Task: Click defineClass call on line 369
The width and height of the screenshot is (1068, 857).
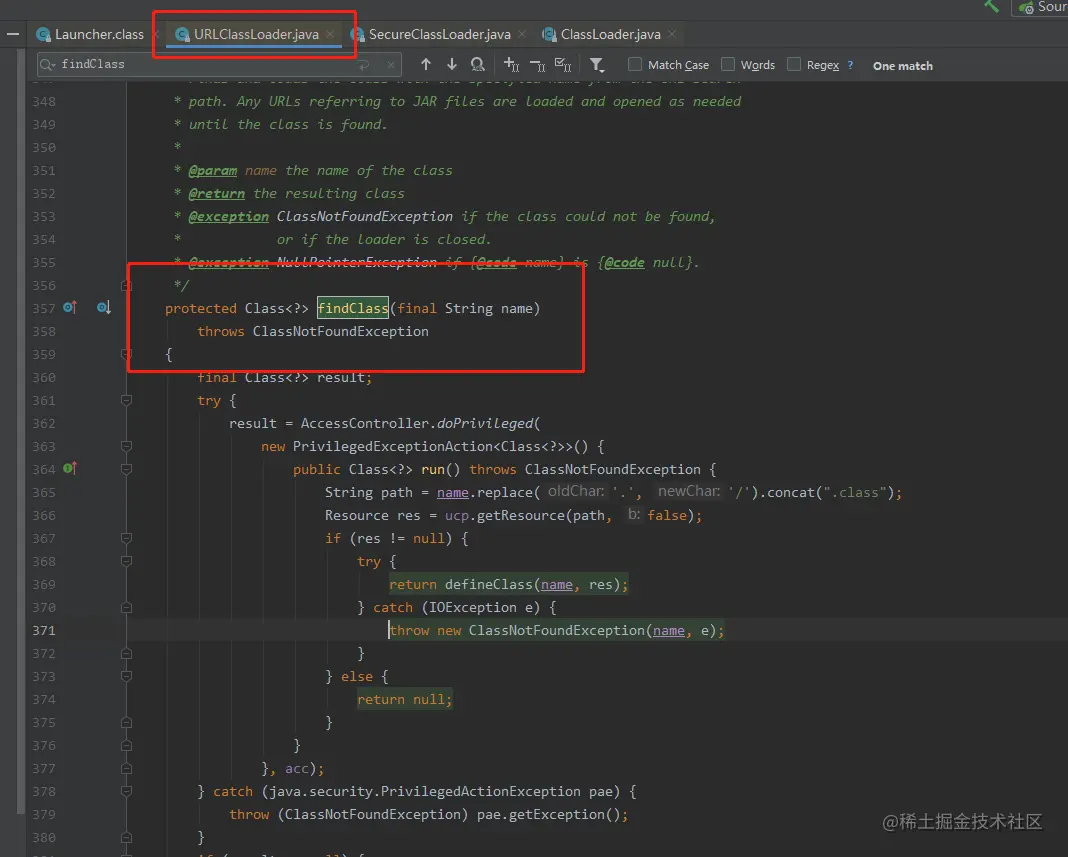Action: (x=488, y=585)
